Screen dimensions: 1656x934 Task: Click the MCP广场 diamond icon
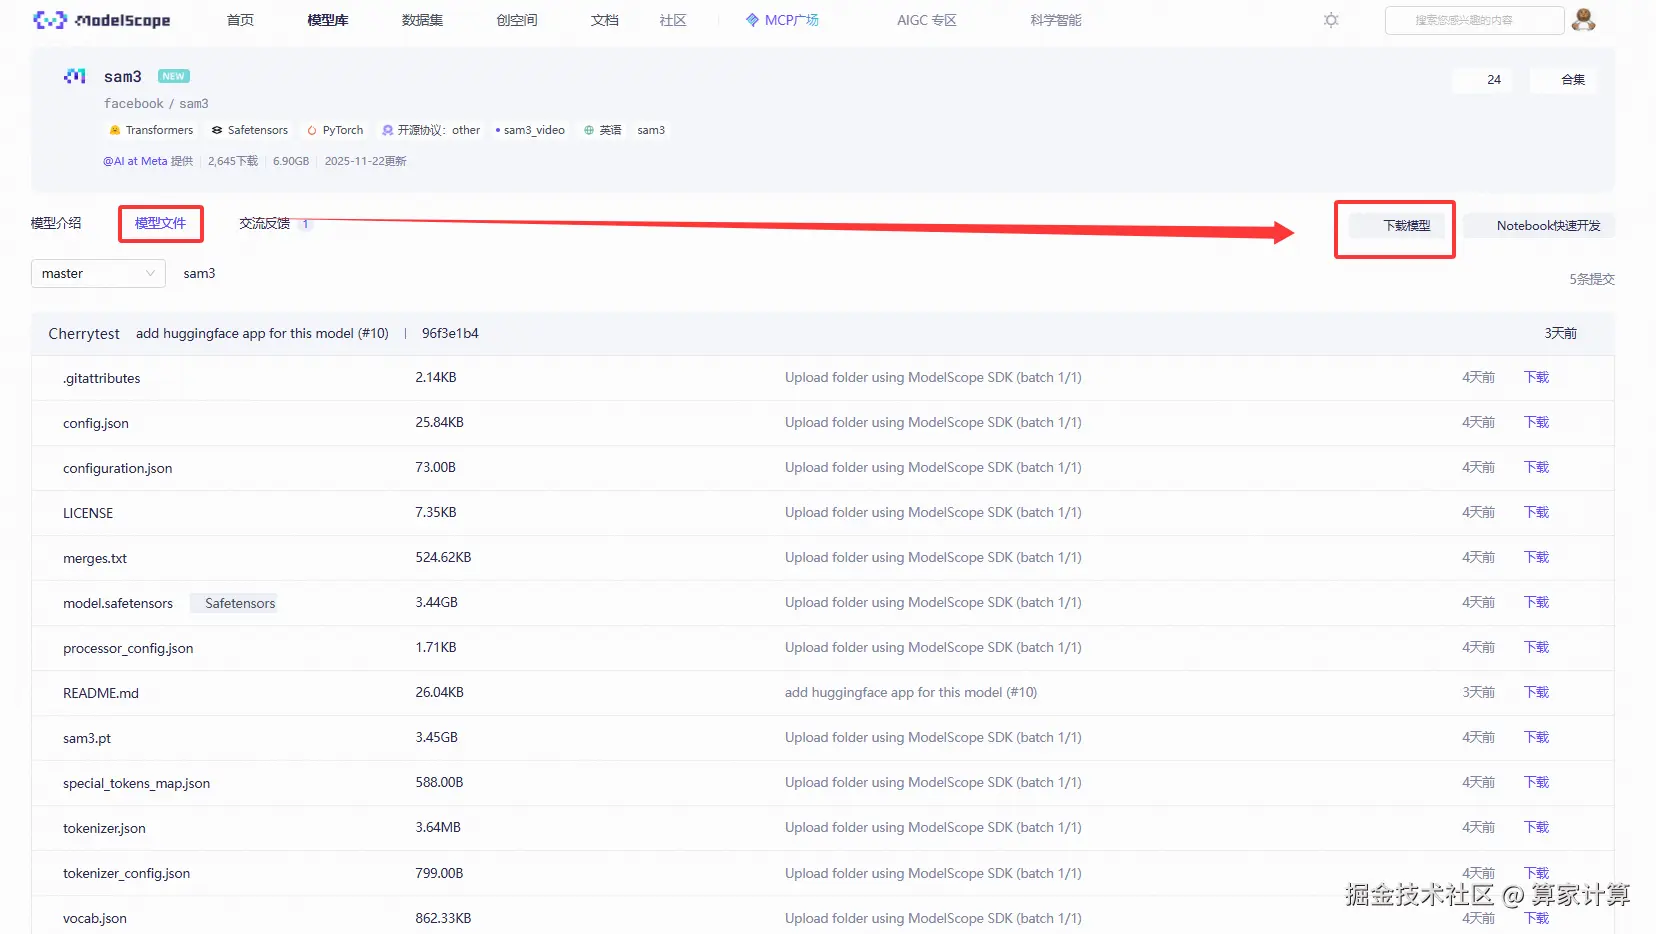752,20
